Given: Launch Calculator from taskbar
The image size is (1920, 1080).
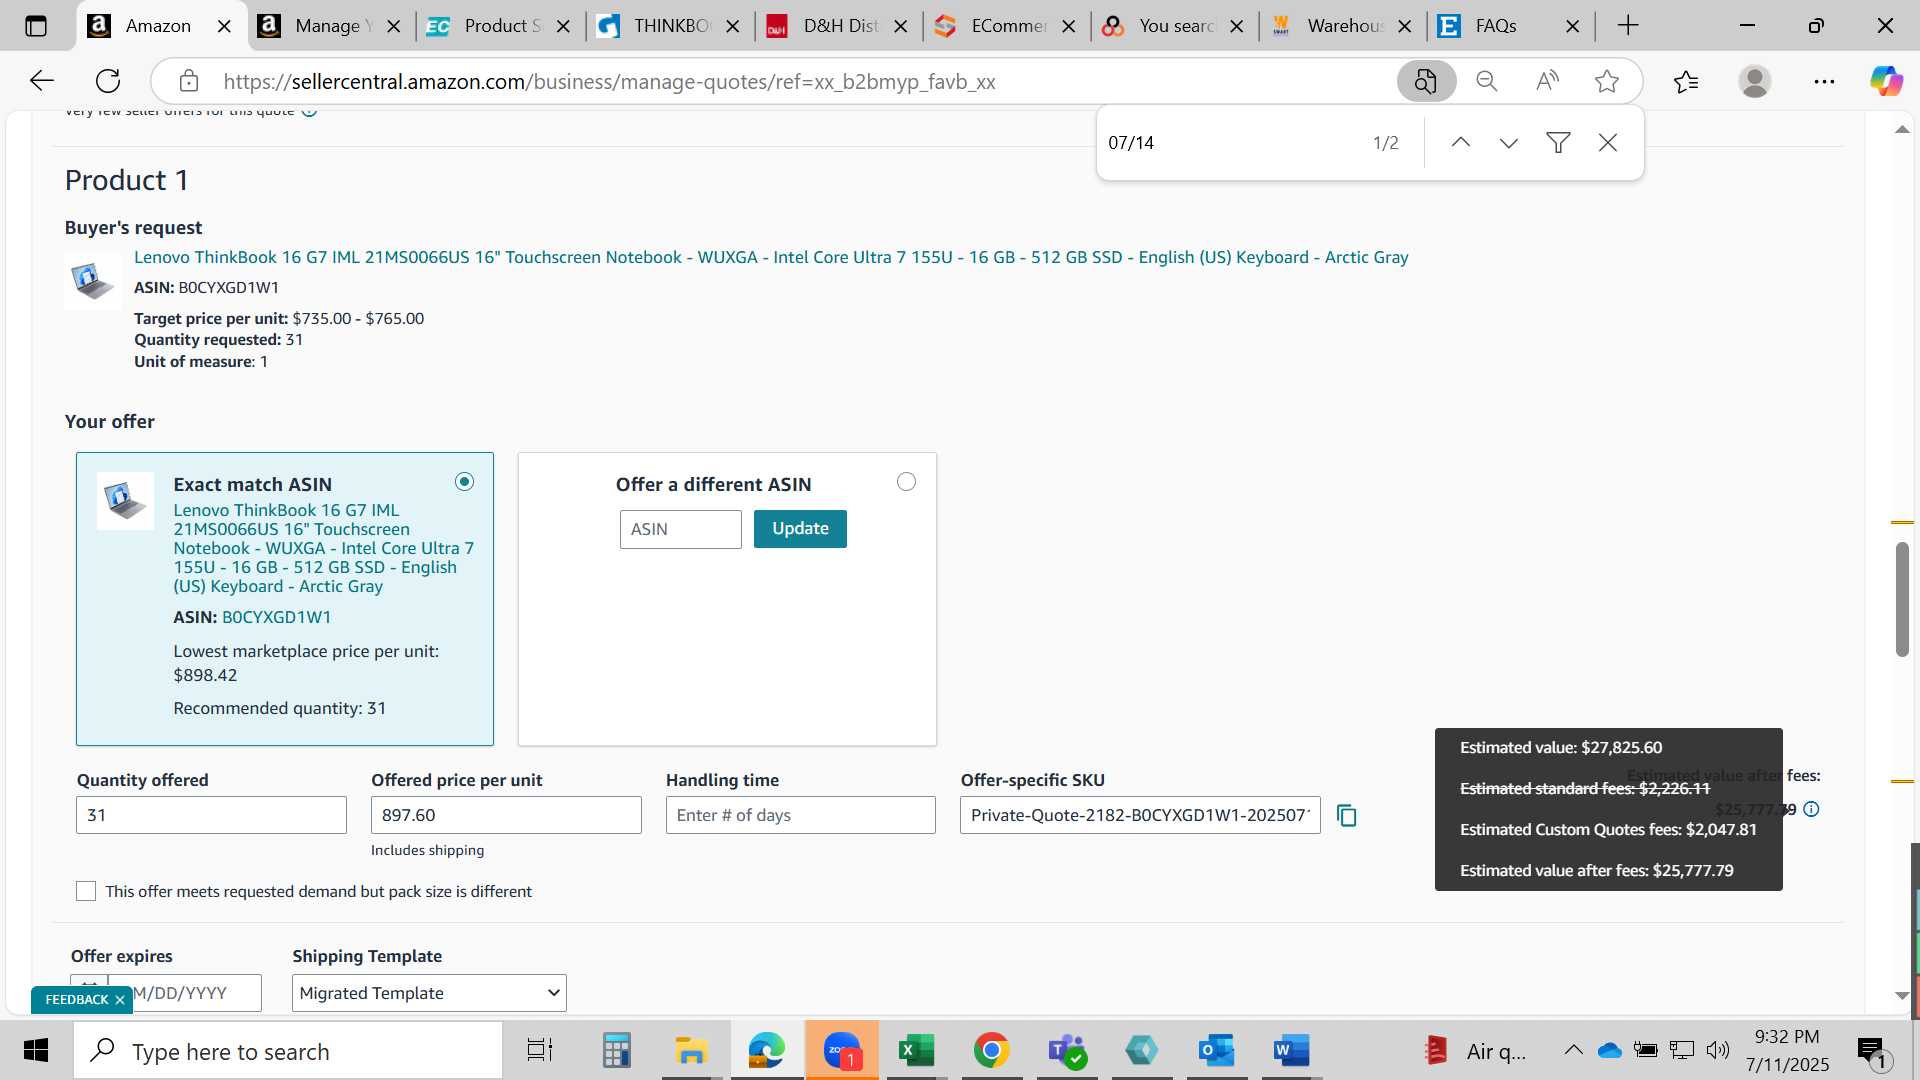Looking at the screenshot, I should 616,1051.
